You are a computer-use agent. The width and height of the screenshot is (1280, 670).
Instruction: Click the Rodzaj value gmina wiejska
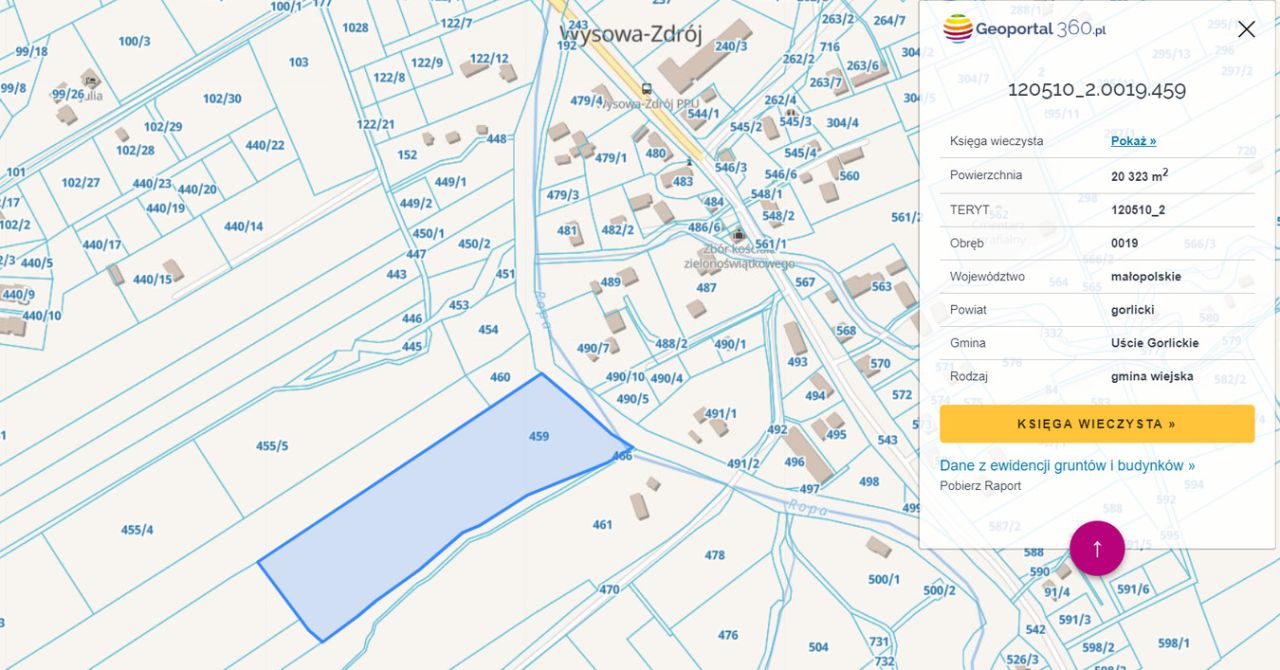click(1152, 377)
